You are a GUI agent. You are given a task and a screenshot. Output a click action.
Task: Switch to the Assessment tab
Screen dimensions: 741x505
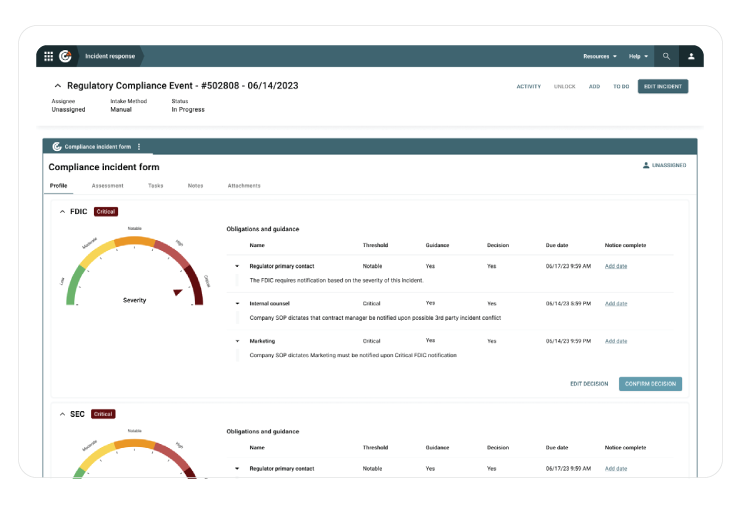107,186
